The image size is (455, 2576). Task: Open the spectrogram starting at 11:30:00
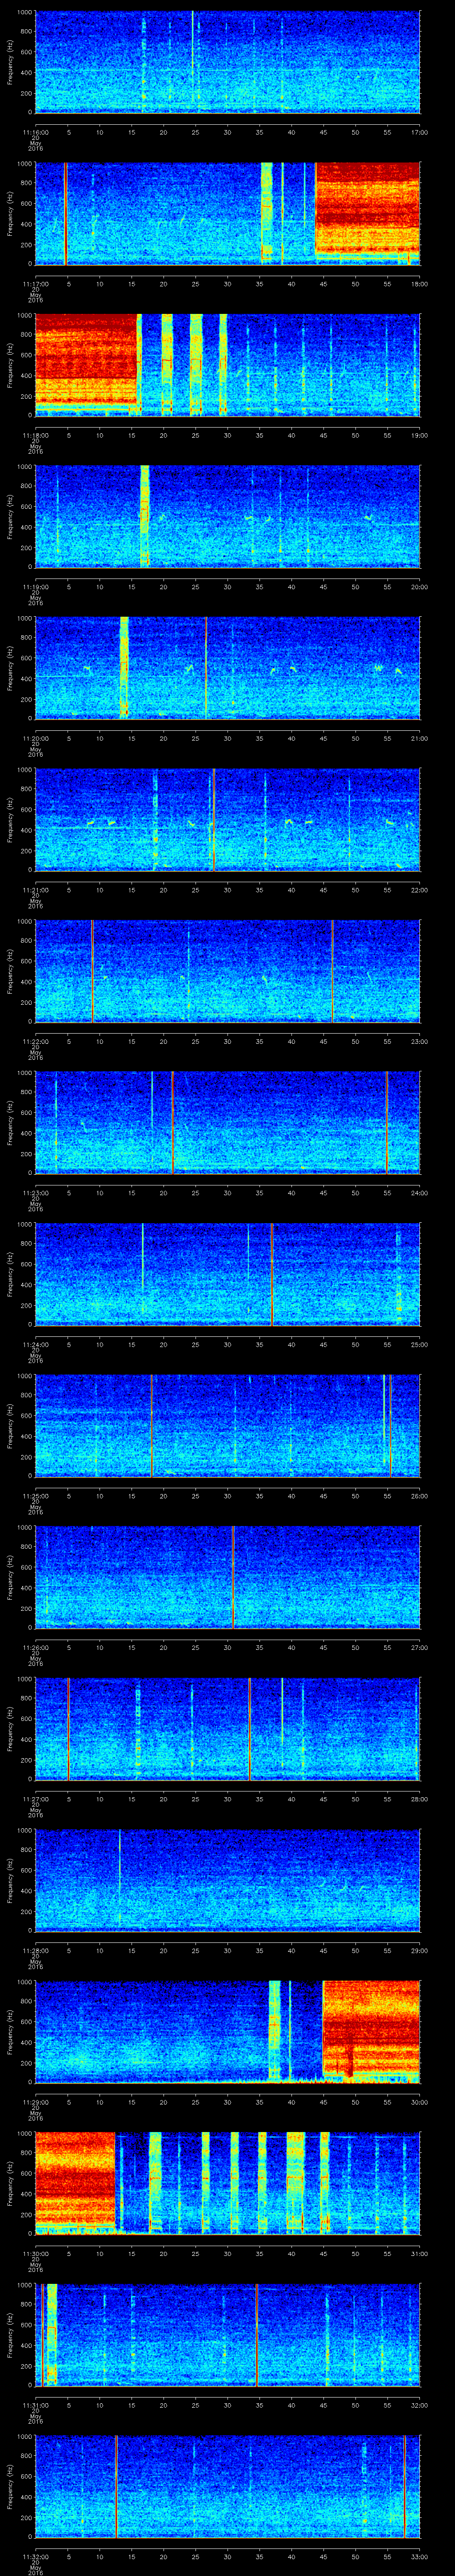point(227,2183)
